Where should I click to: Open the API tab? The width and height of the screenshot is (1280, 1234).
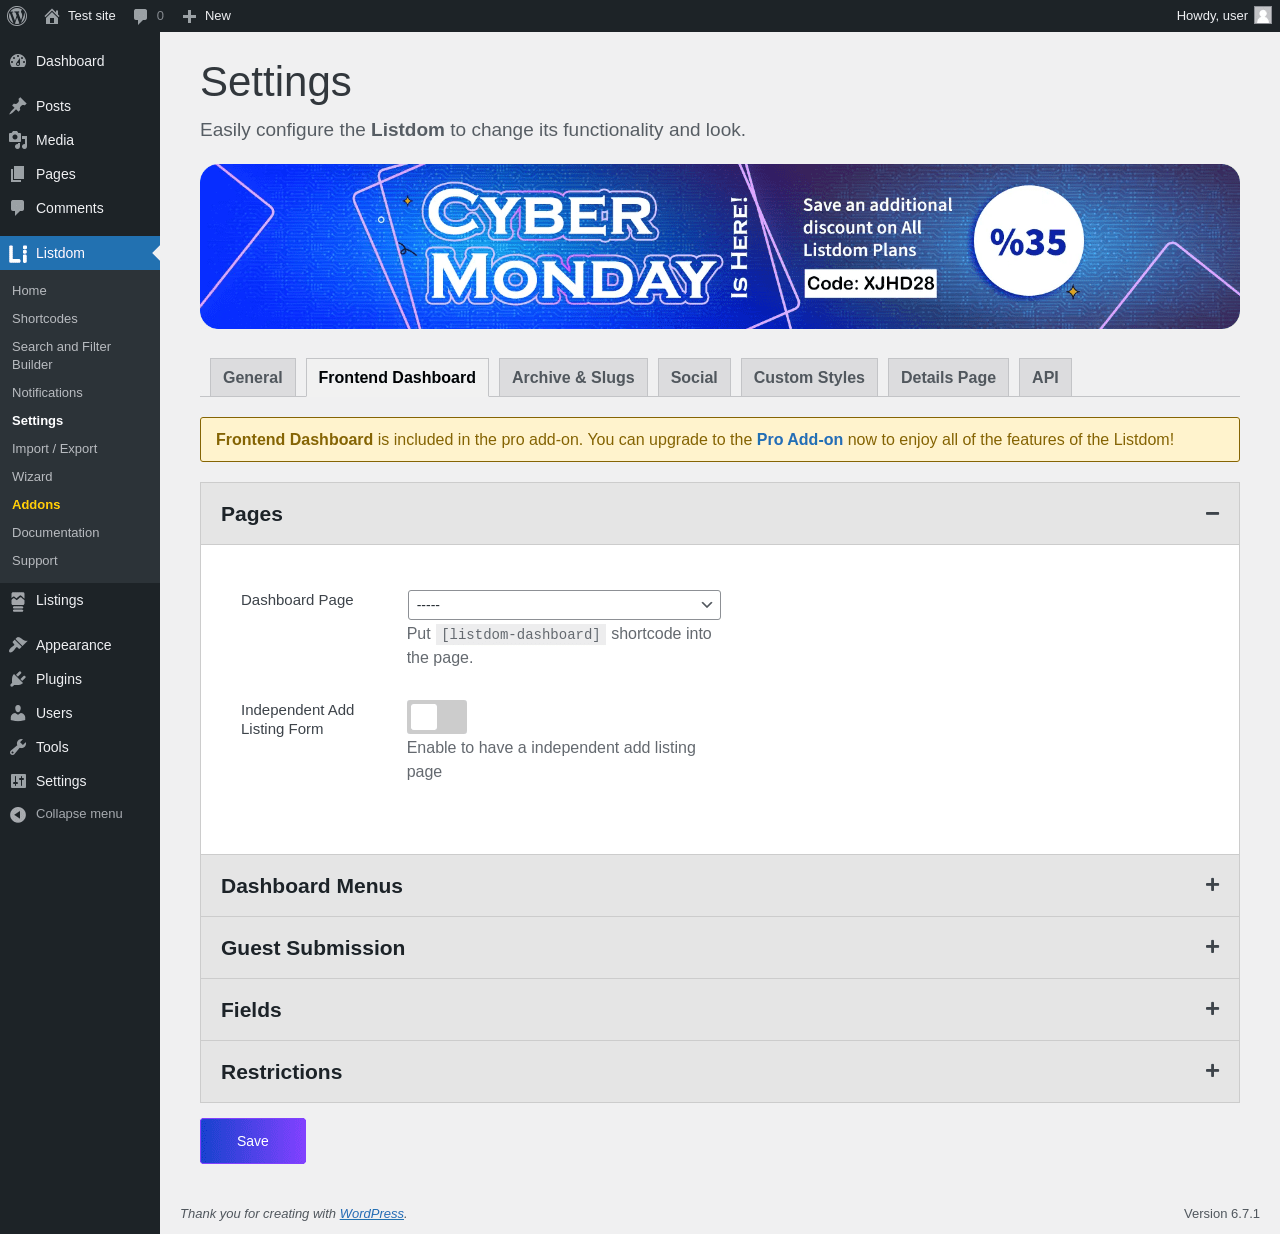click(1045, 377)
